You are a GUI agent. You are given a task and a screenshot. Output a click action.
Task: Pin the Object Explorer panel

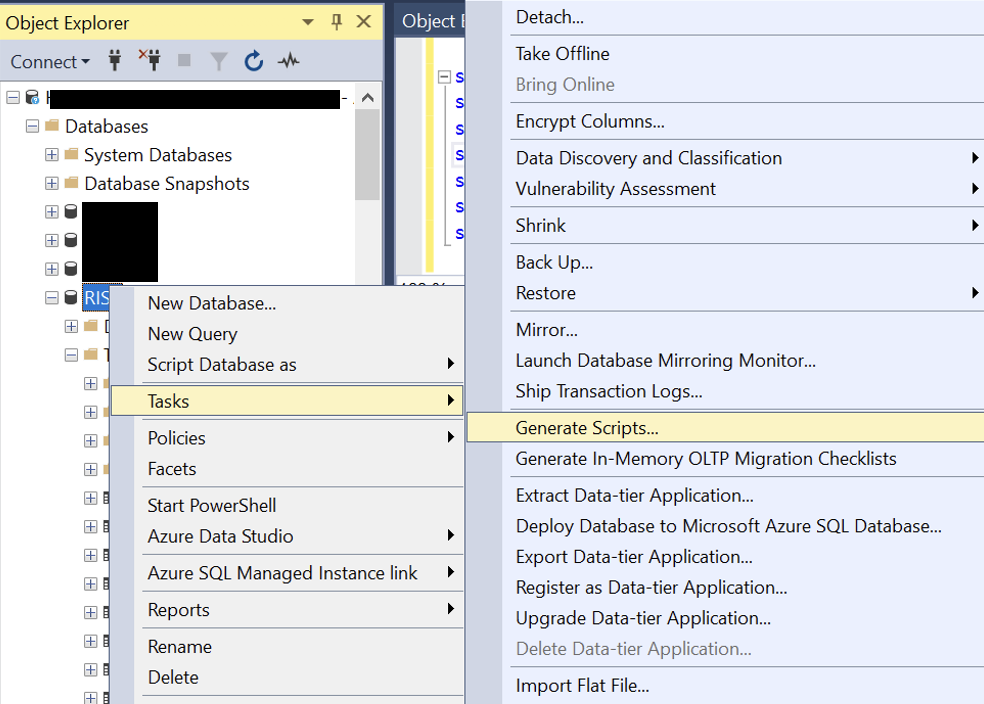[337, 21]
